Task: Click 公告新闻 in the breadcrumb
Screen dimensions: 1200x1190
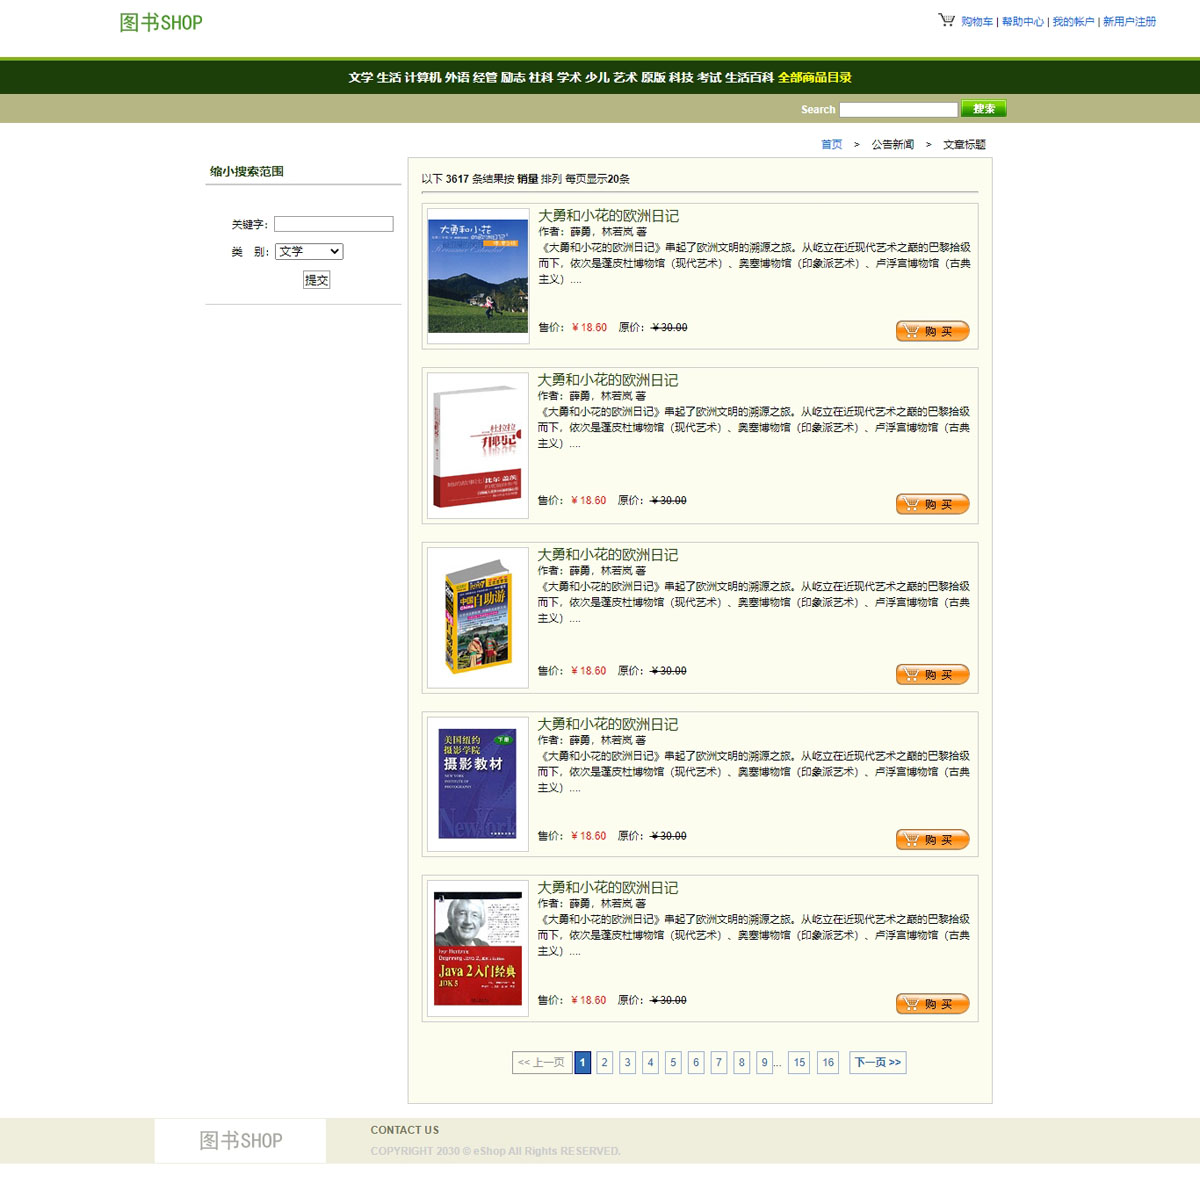Action: coord(892,145)
